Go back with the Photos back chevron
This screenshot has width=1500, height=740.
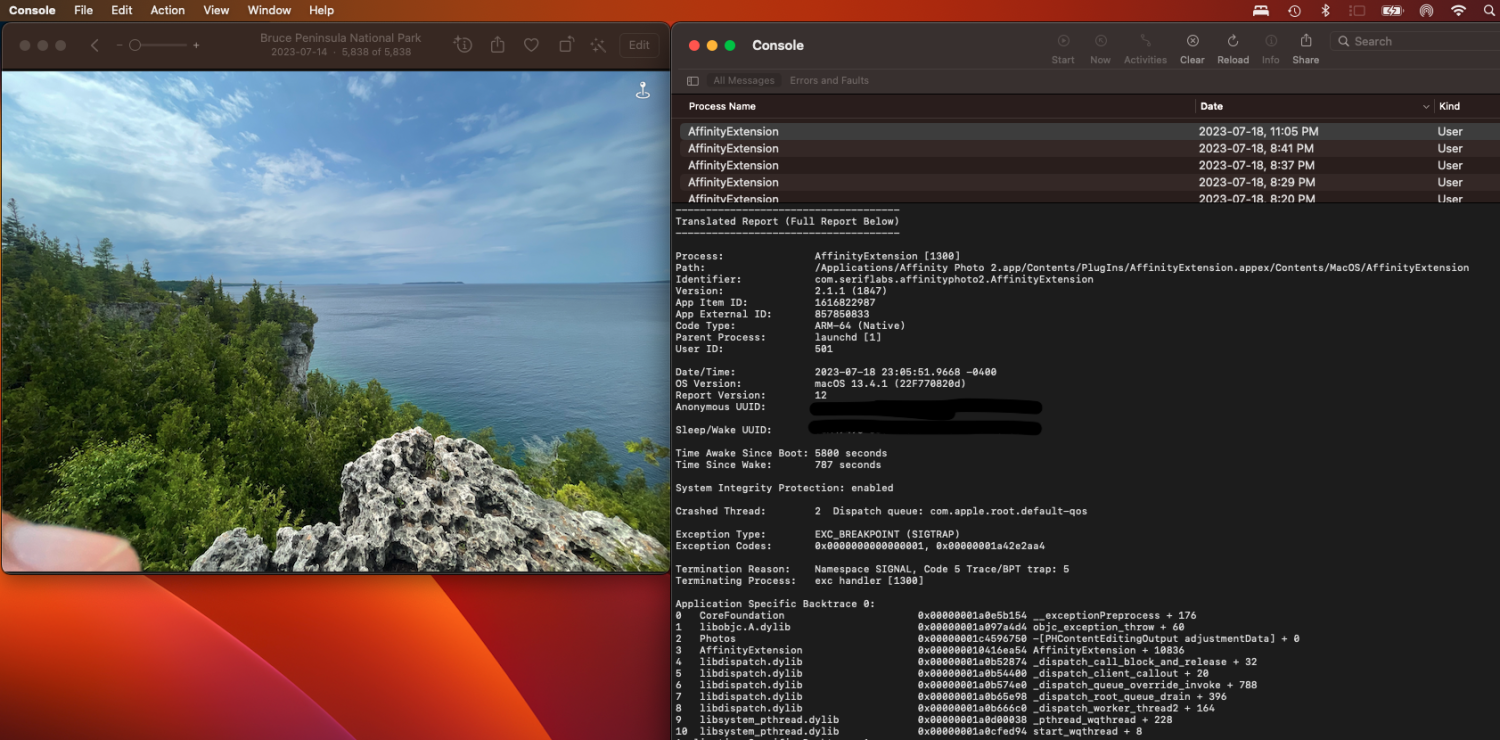95,45
